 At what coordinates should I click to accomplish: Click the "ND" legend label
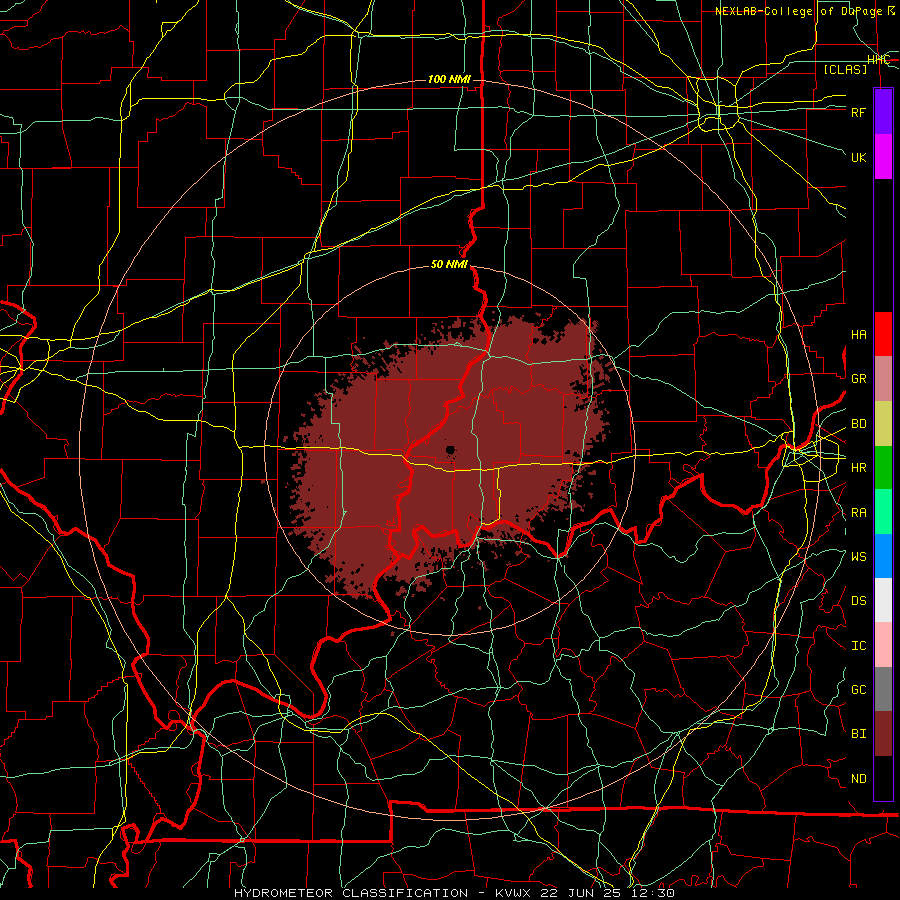tap(858, 779)
